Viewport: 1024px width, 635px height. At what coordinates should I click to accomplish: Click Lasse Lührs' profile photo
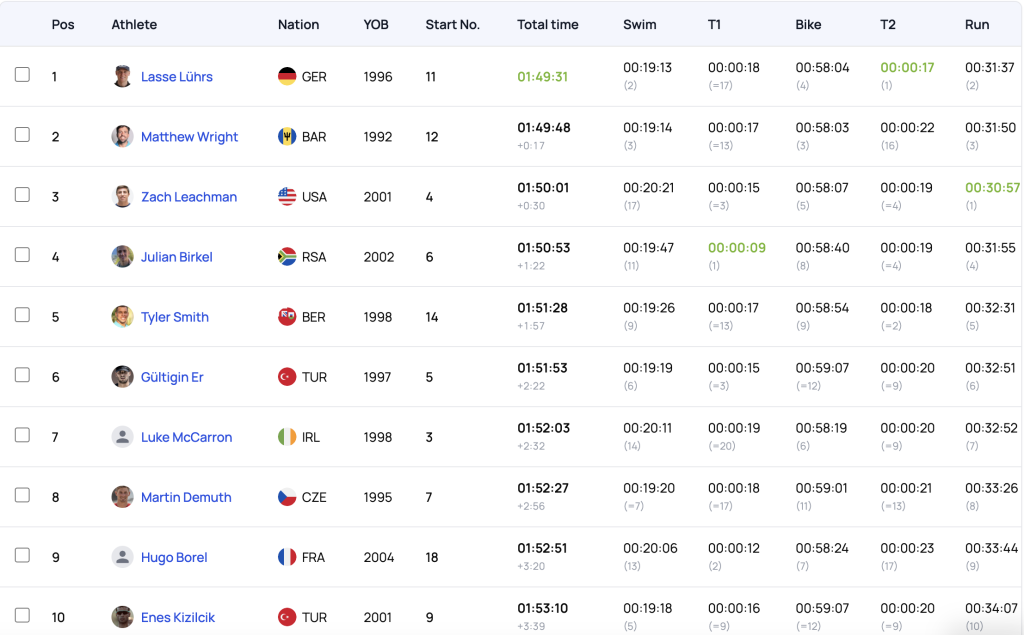point(122,77)
